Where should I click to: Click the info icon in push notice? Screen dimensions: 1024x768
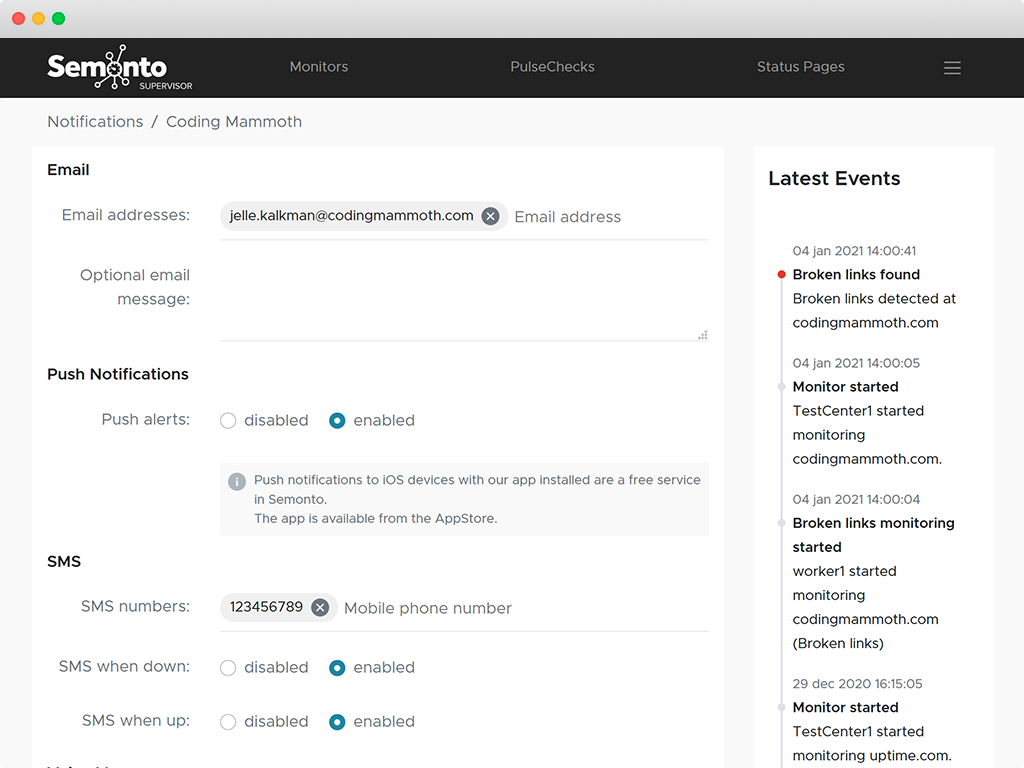coord(237,481)
